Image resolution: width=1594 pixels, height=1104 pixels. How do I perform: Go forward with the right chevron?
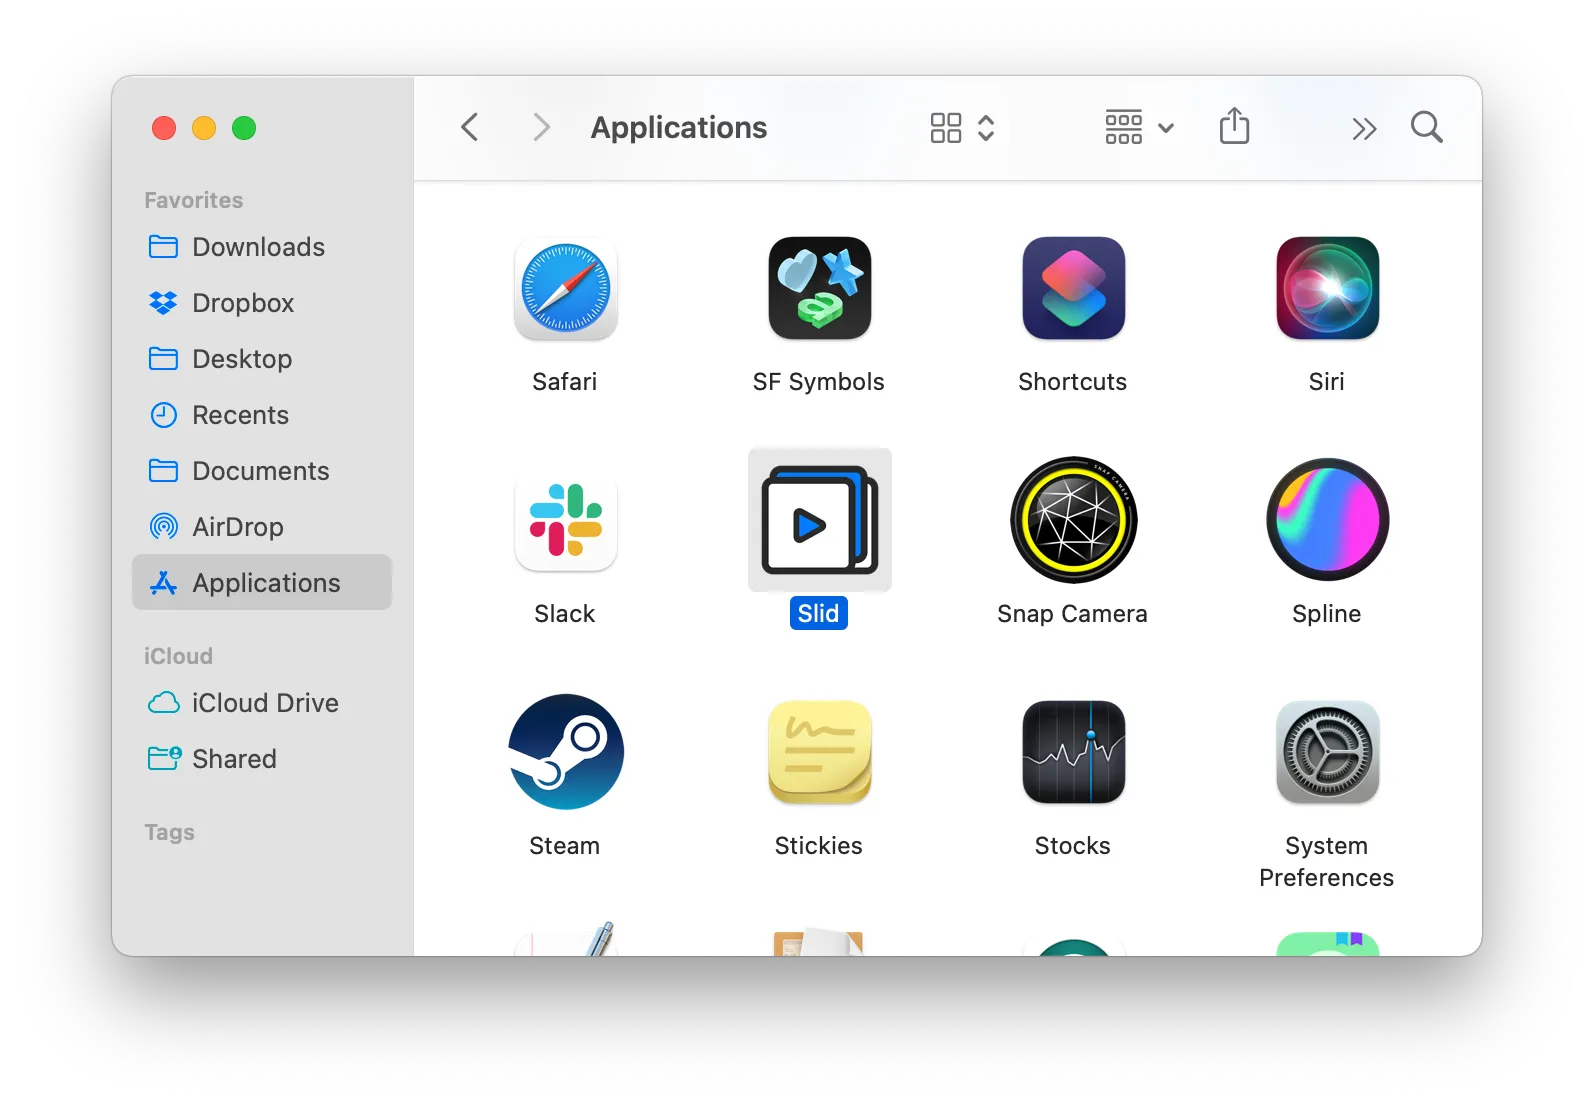click(x=541, y=127)
